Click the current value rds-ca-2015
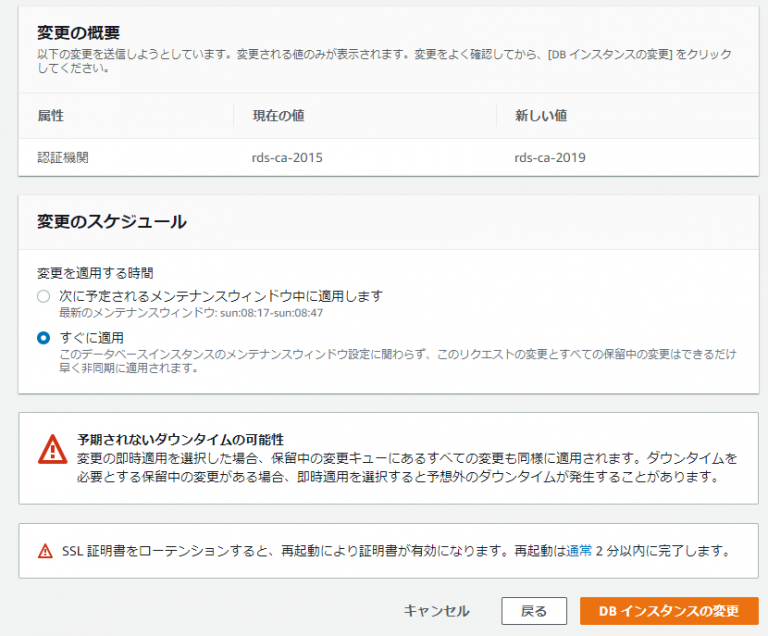Viewport: 768px width, 636px height. pyautogui.click(x=287, y=157)
